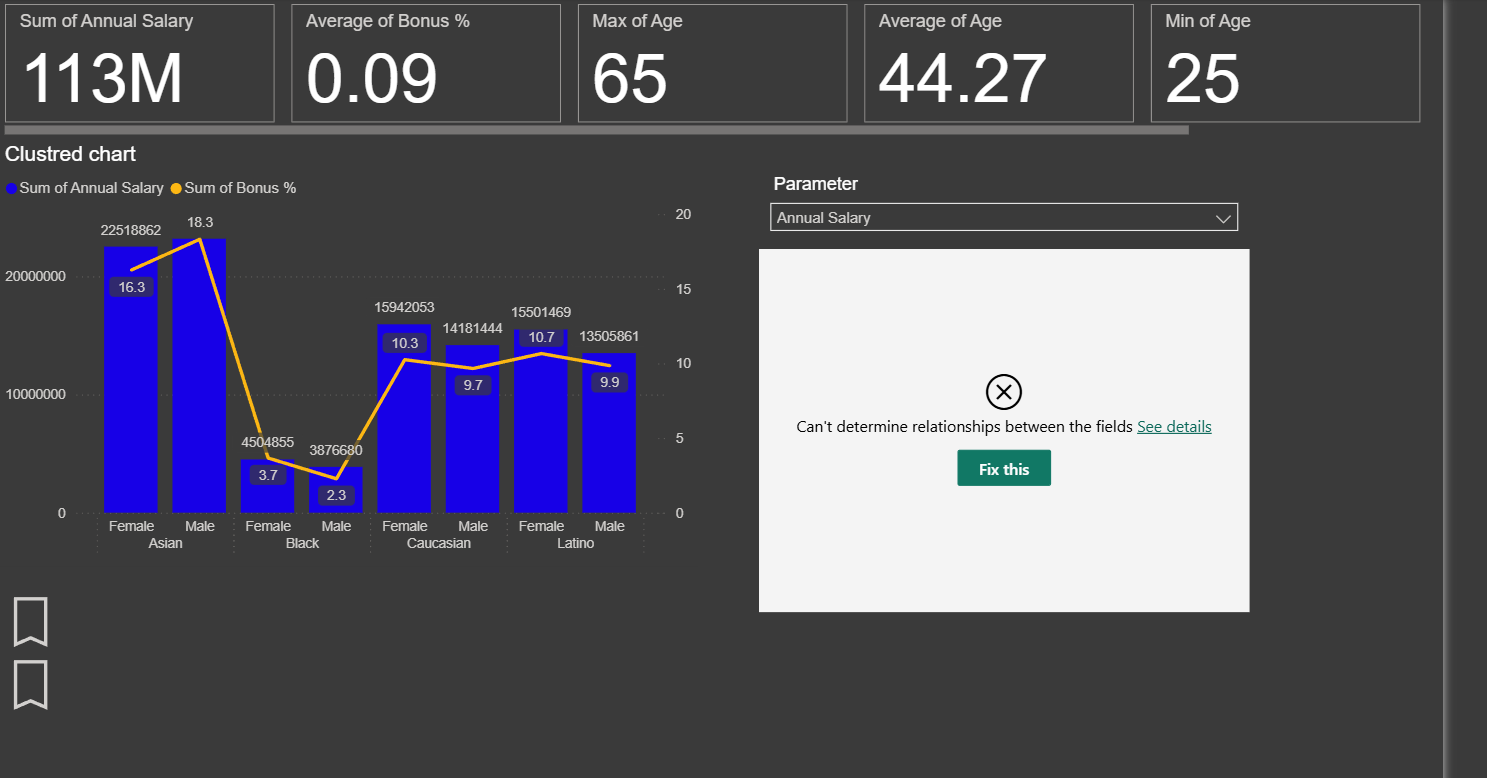
Task: Click the Black Male bar in the chart
Action: point(336,497)
